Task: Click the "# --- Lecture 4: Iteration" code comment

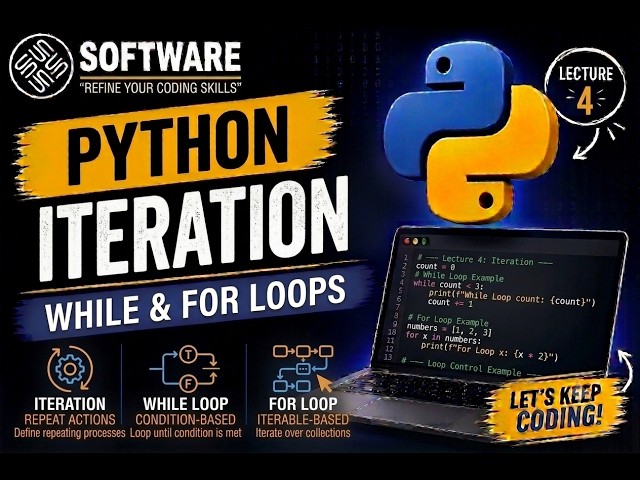Action: pos(485,260)
